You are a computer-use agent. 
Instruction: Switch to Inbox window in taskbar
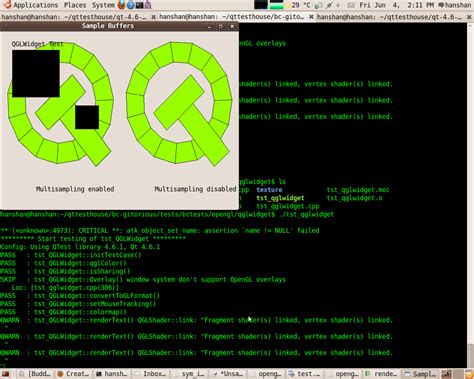coord(151,374)
